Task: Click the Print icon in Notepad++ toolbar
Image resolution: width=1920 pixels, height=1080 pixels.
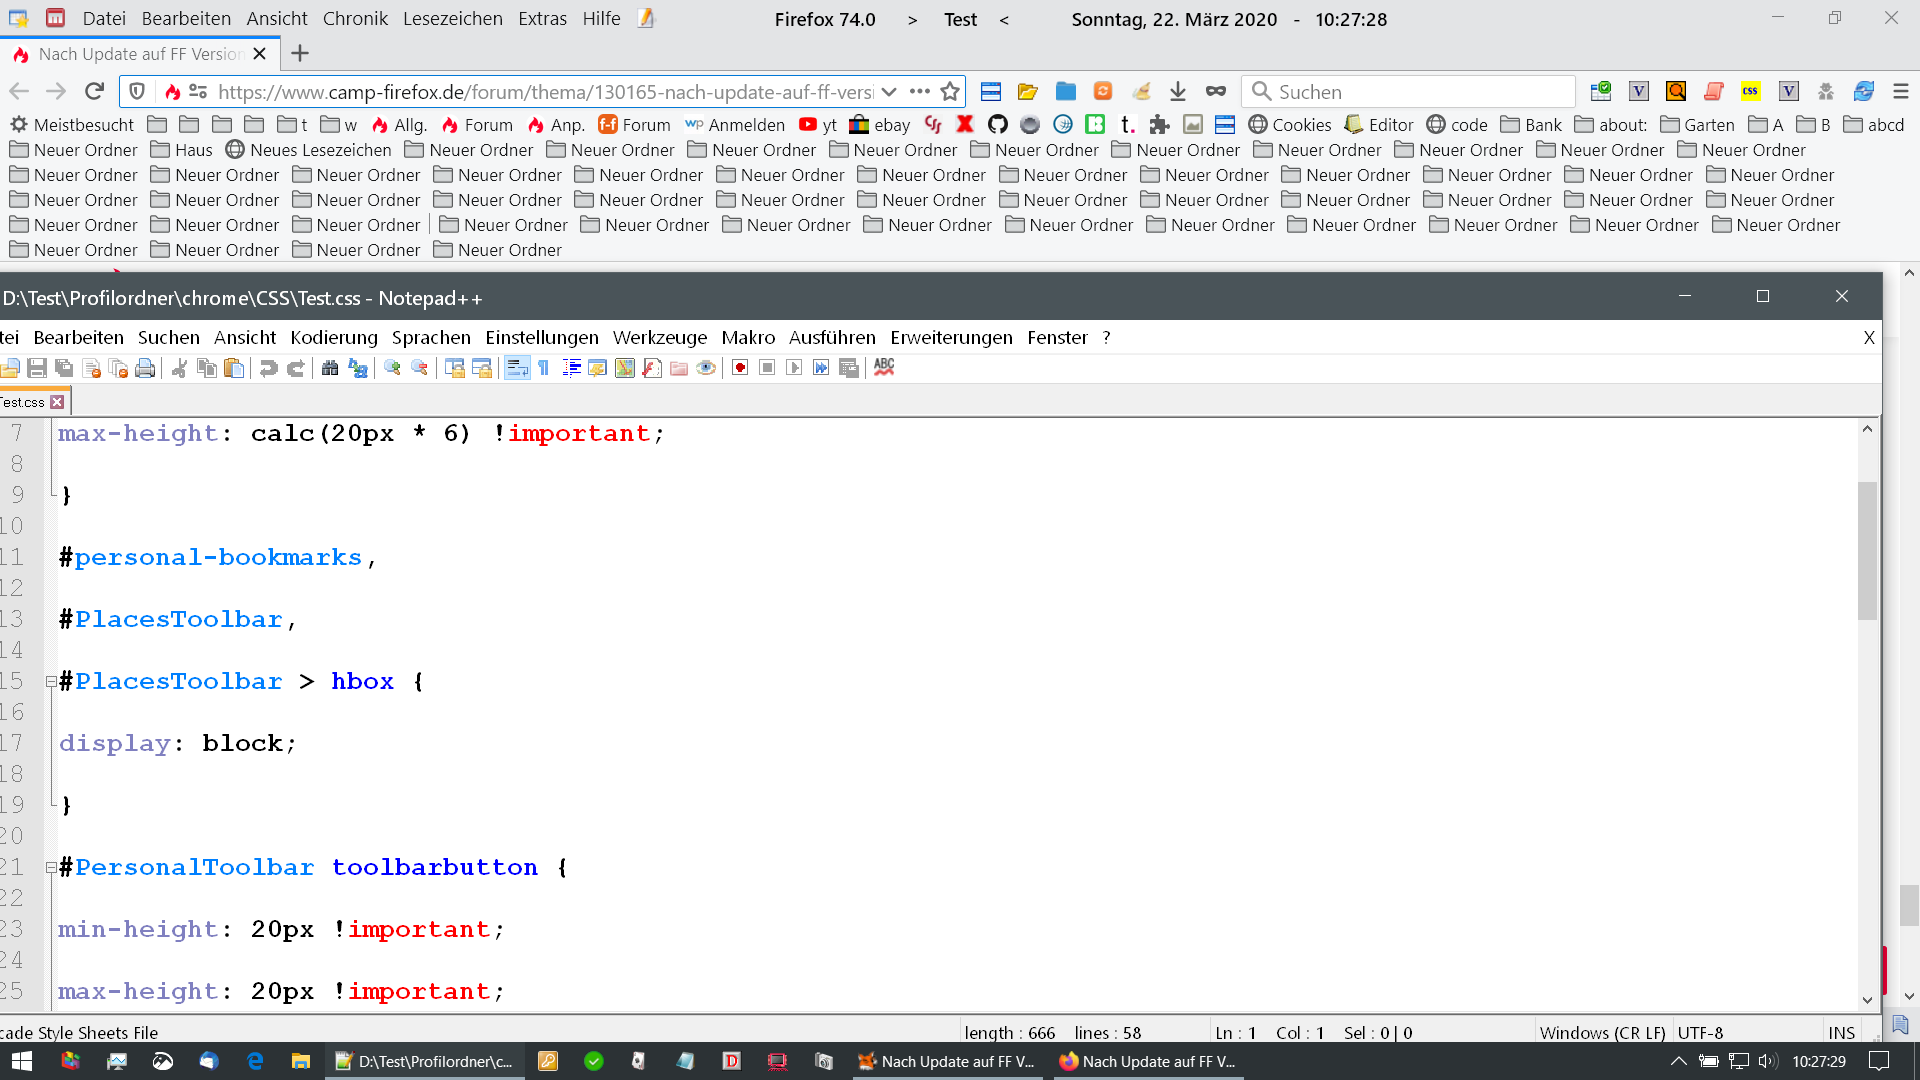Action: coord(145,368)
